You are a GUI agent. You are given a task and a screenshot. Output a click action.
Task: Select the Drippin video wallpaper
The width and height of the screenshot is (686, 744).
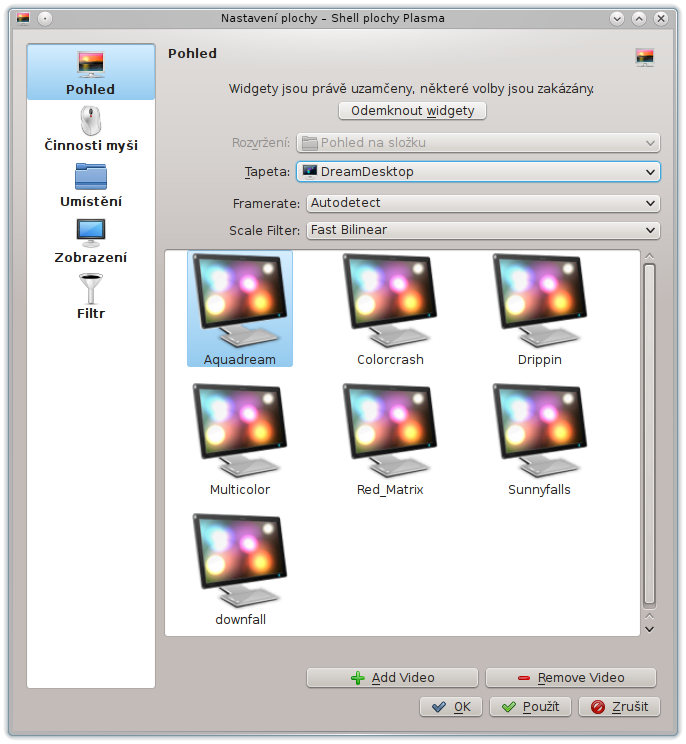pyautogui.click(x=540, y=309)
